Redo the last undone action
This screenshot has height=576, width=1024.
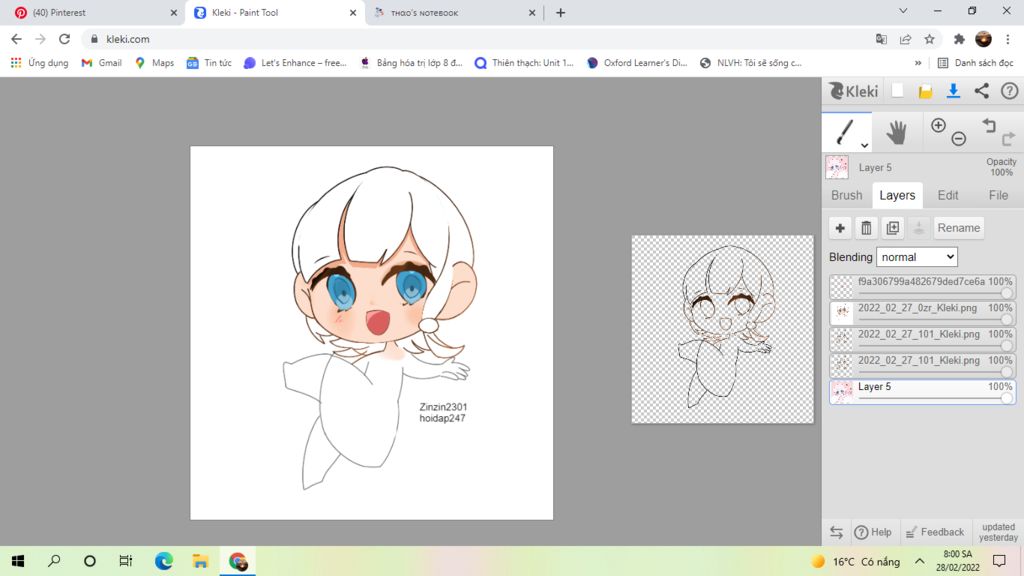click(x=1008, y=138)
